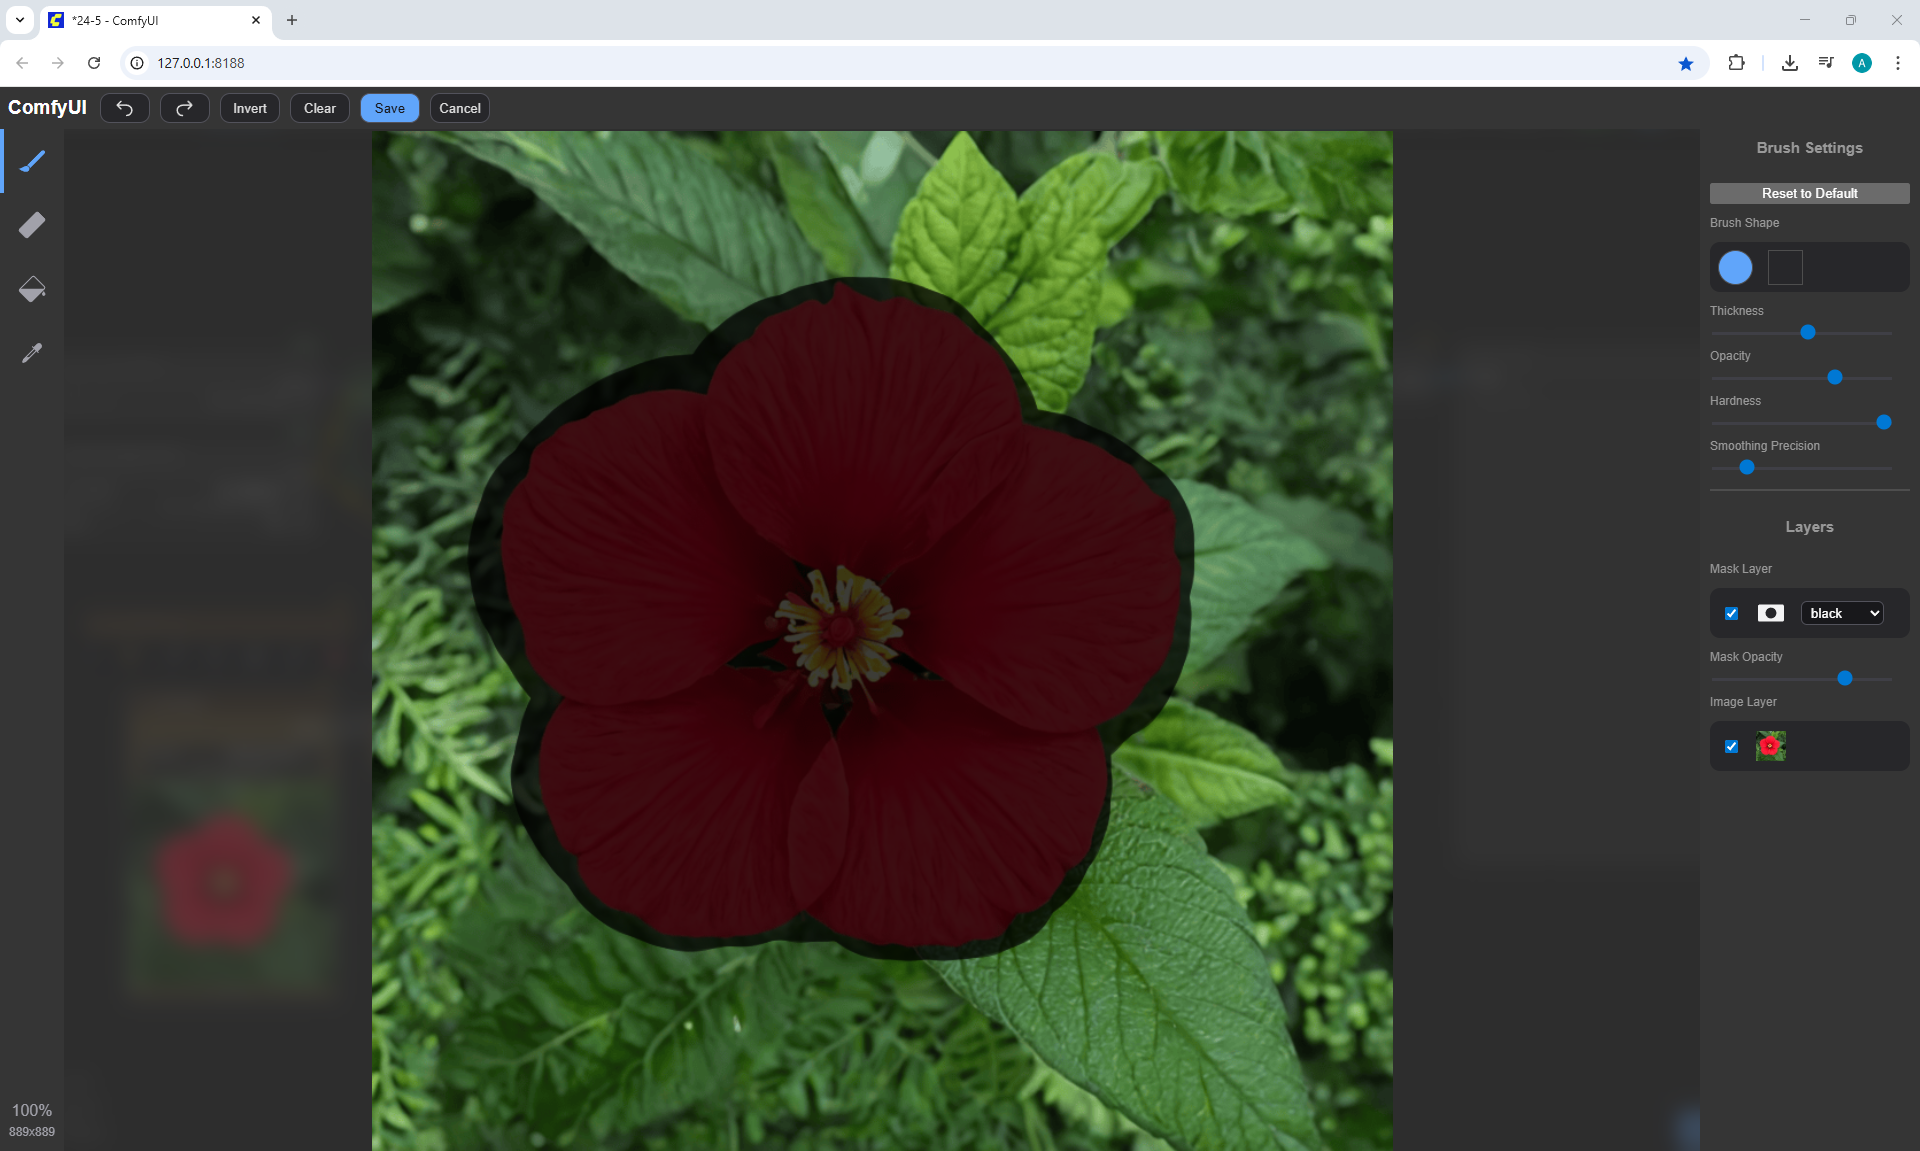Click the undo arrow button
Image resolution: width=1920 pixels, height=1151 pixels.
(125, 108)
